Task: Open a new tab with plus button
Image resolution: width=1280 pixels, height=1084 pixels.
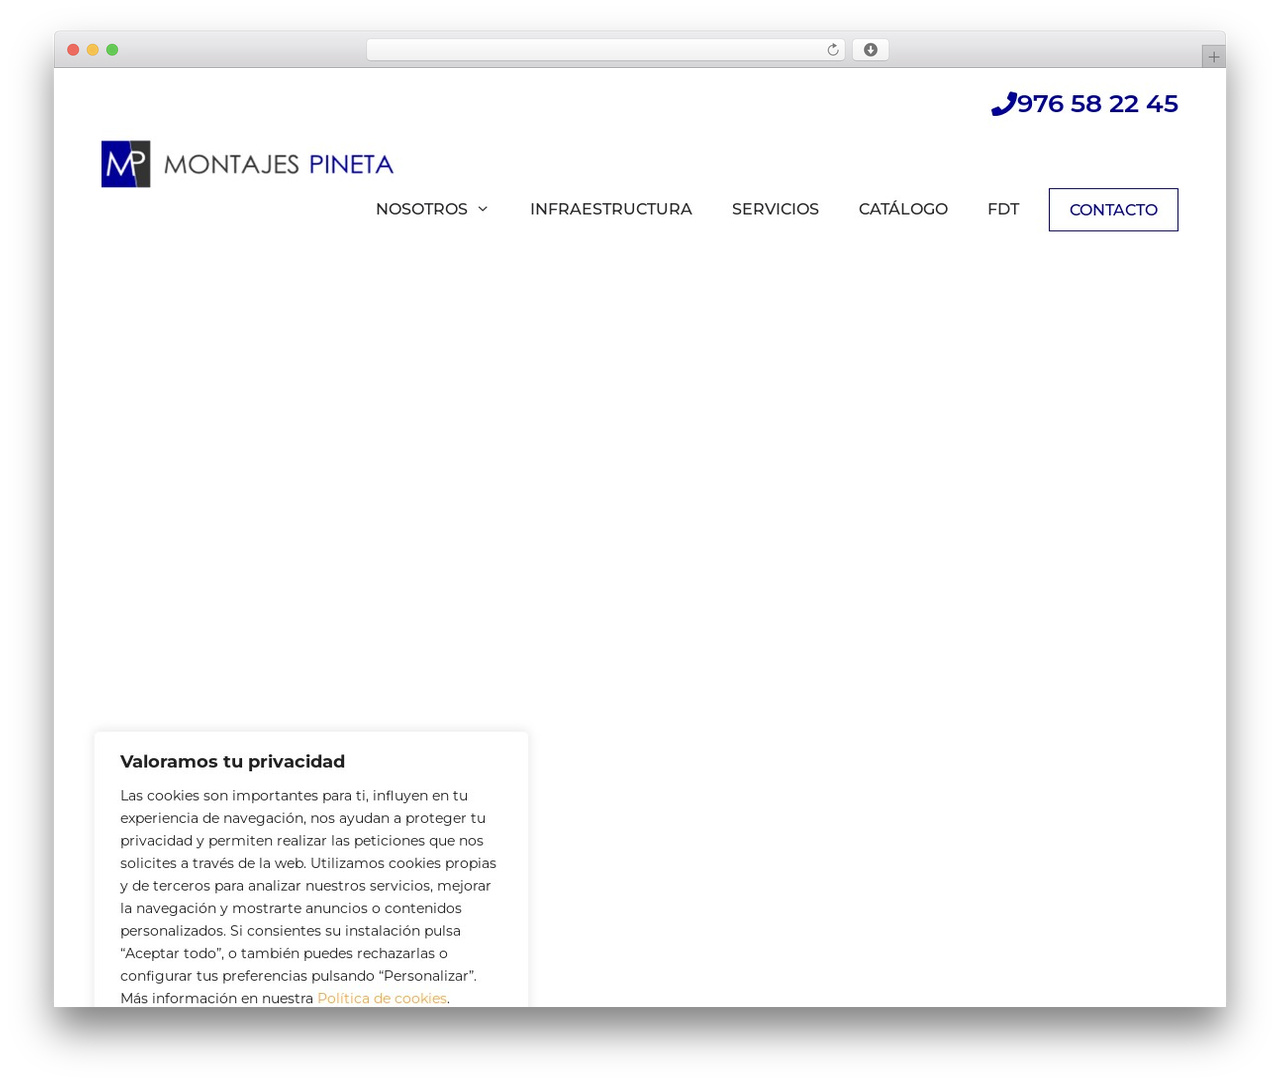Action: pyautogui.click(x=1213, y=57)
